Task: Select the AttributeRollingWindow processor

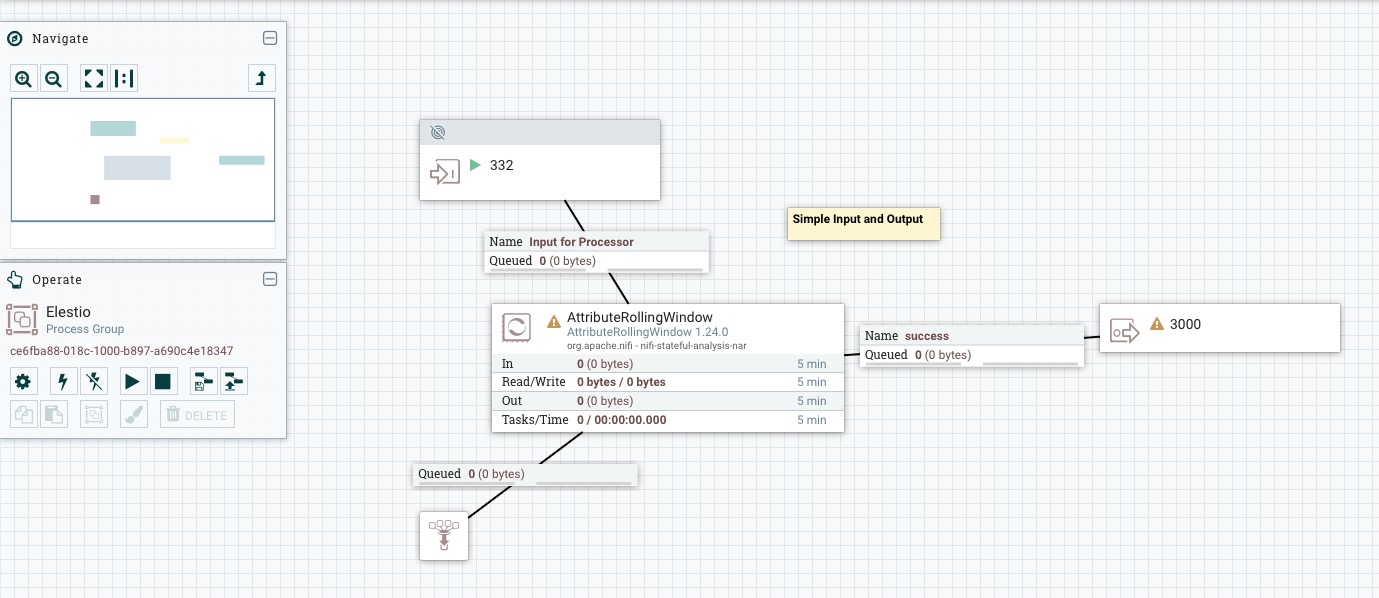Action: point(666,363)
